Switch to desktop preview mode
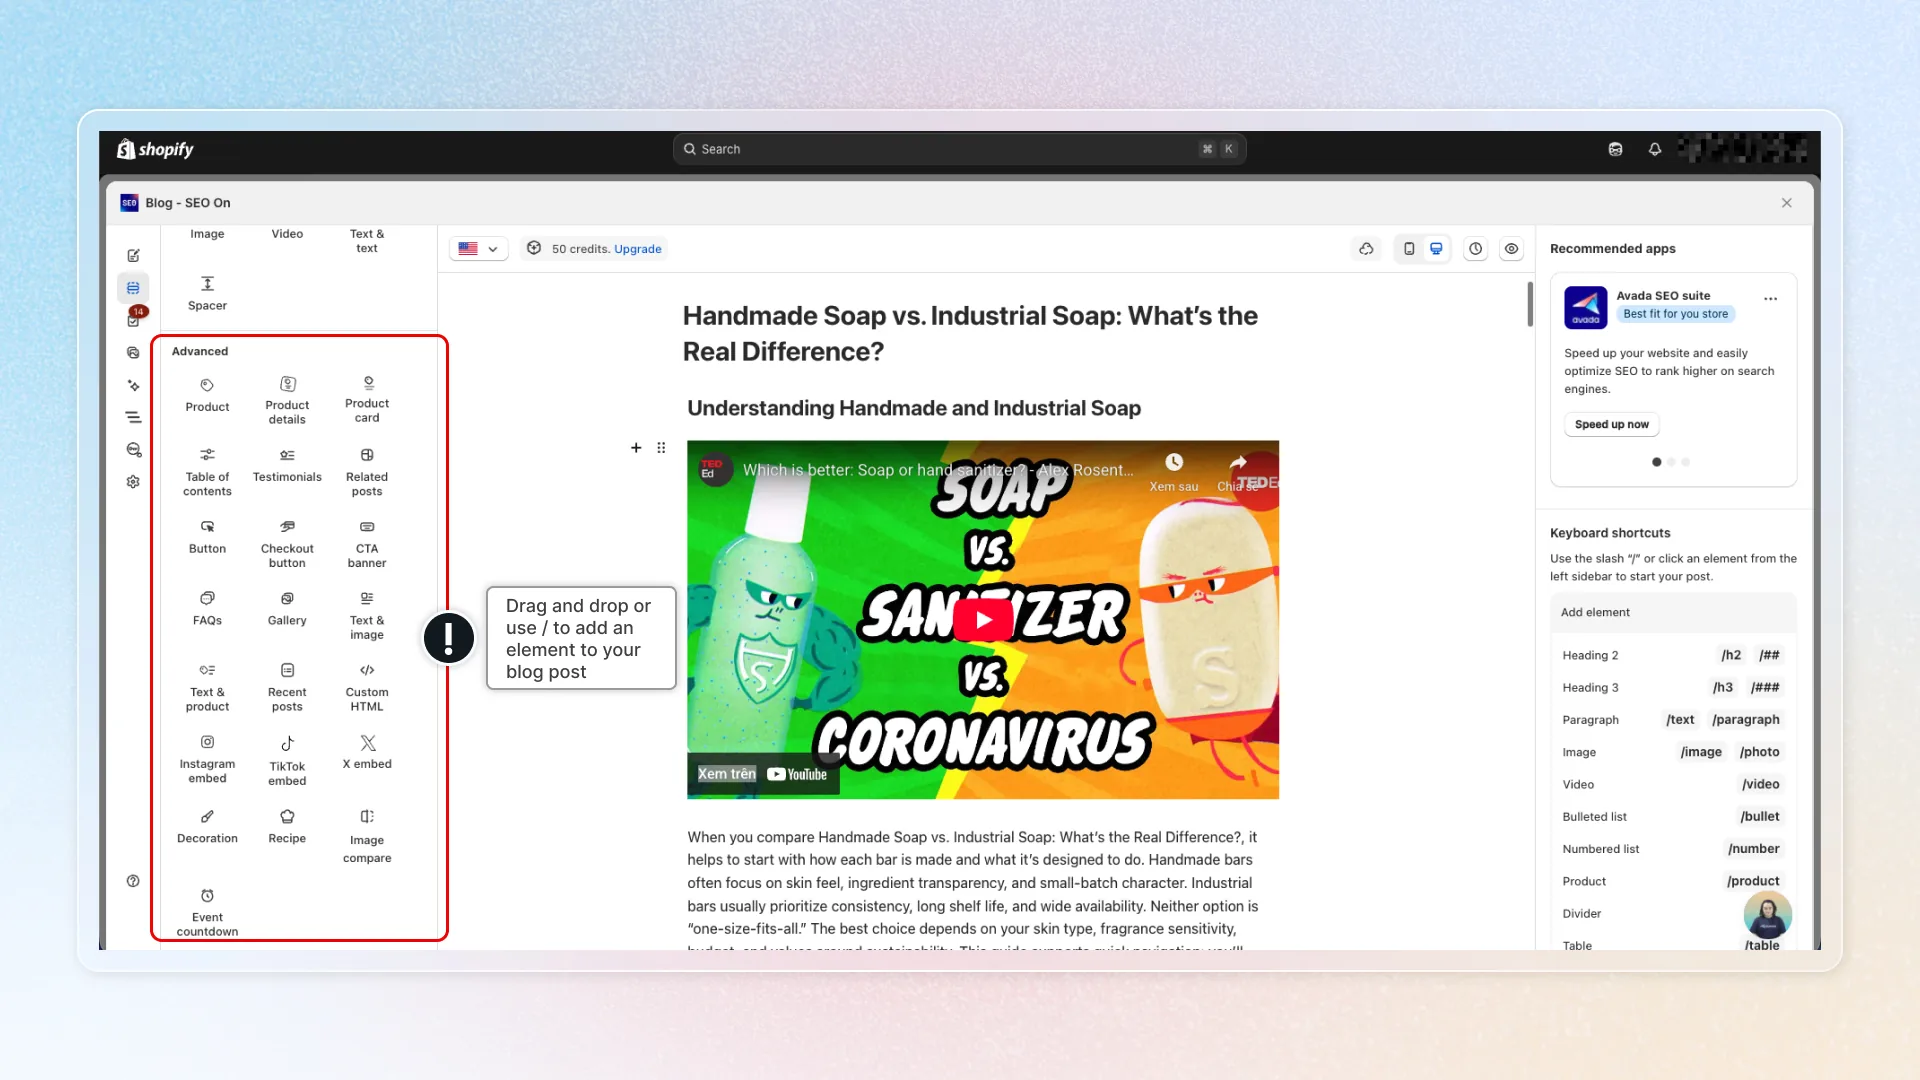This screenshot has width=1920, height=1080. [x=1436, y=249]
